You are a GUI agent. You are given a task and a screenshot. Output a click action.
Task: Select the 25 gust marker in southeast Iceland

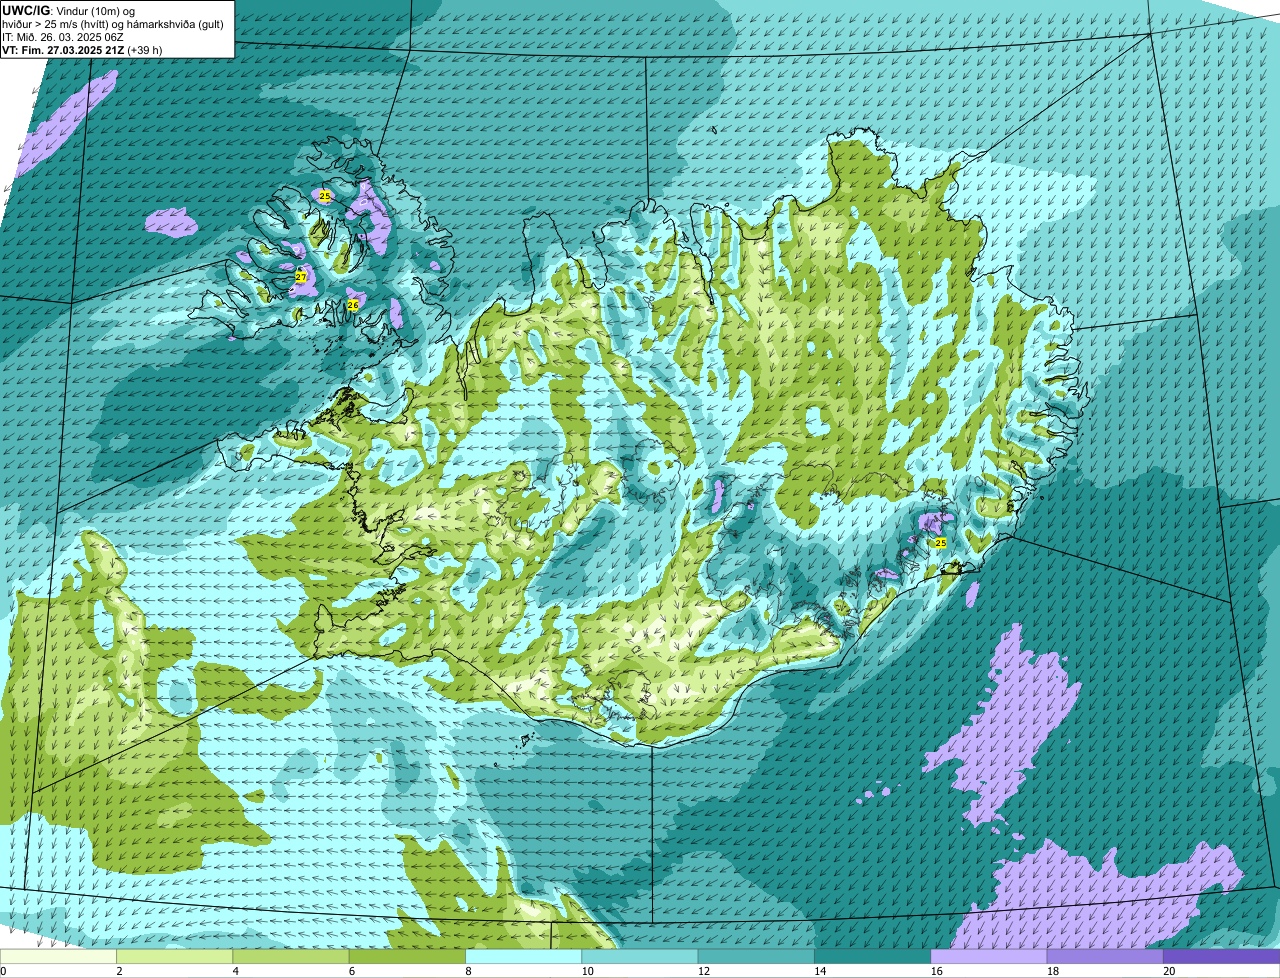tap(940, 542)
